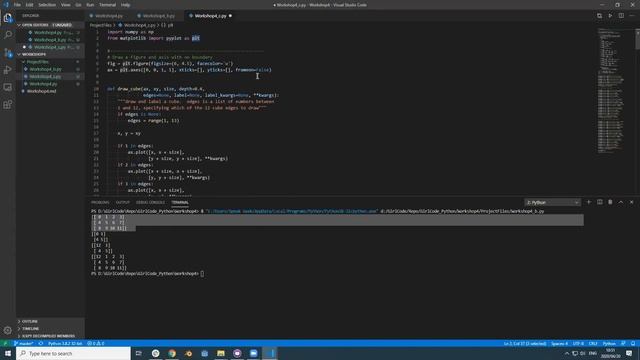Switch to the Output panel tab
The width and height of the screenshot is (640, 360).
coord(122,202)
